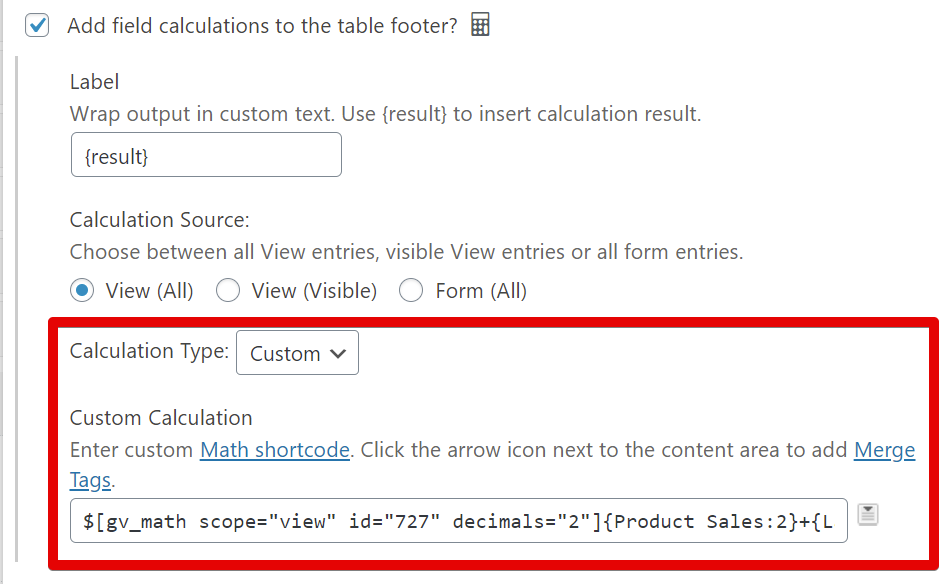Focus the Label {result} text field
This screenshot has height=584, width=950.
point(206,155)
